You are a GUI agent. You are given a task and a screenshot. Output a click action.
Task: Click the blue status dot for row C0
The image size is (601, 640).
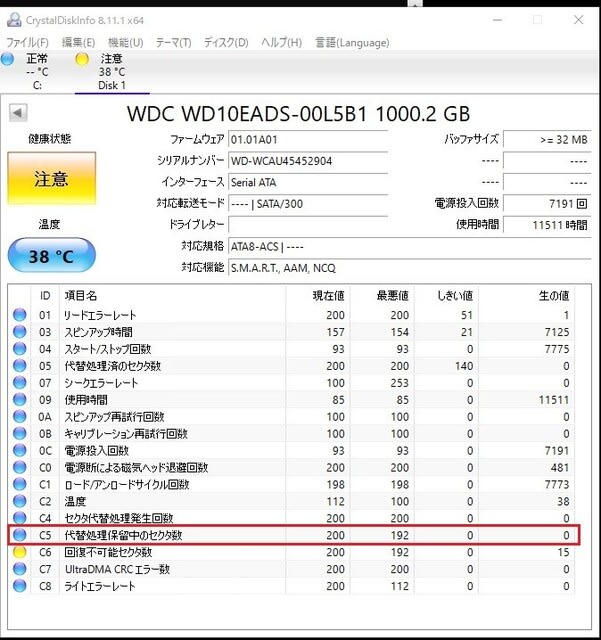pyautogui.click(x=20, y=467)
